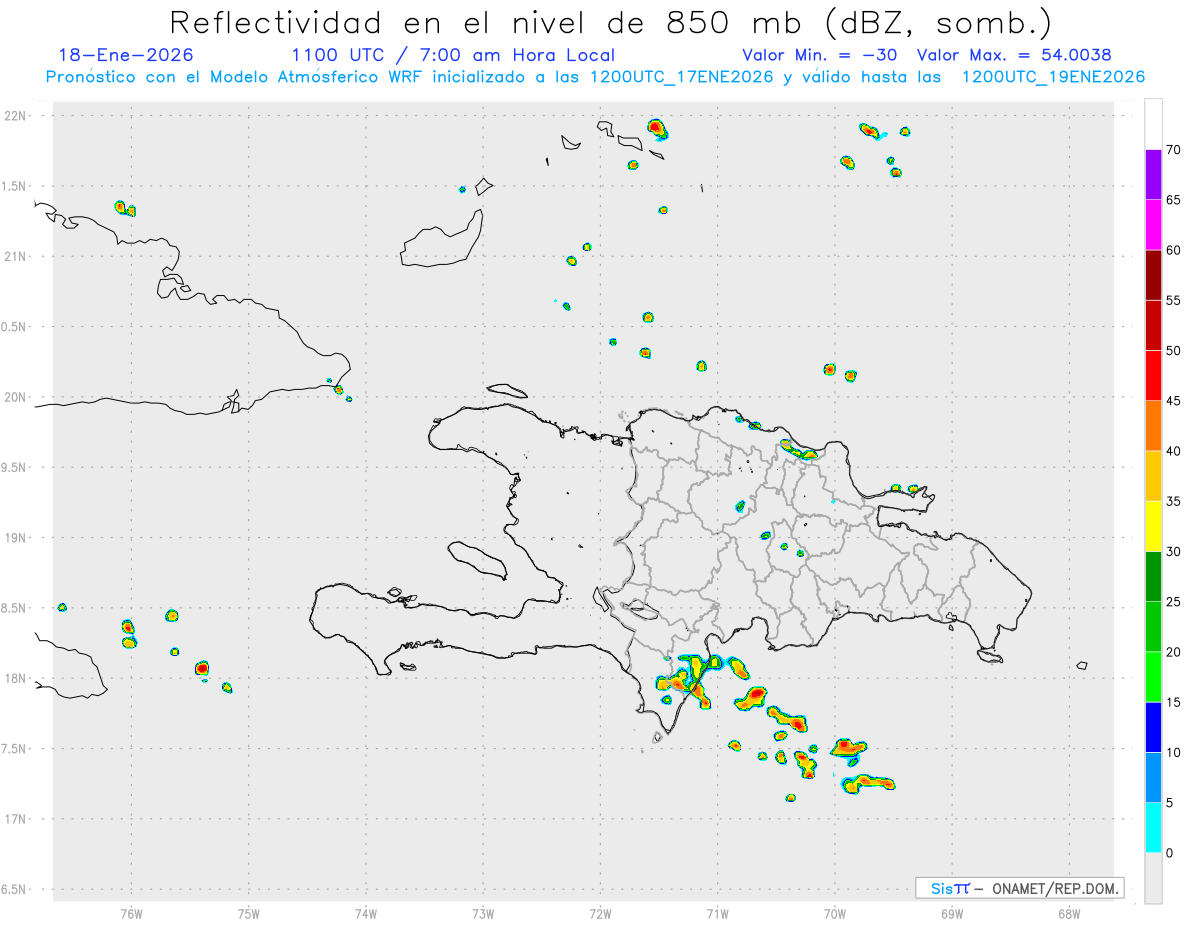The width and height of the screenshot is (1200, 927).
Task: Click the forecast end time '1200UTC_19ENE2026'
Action: tap(1053, 77)
